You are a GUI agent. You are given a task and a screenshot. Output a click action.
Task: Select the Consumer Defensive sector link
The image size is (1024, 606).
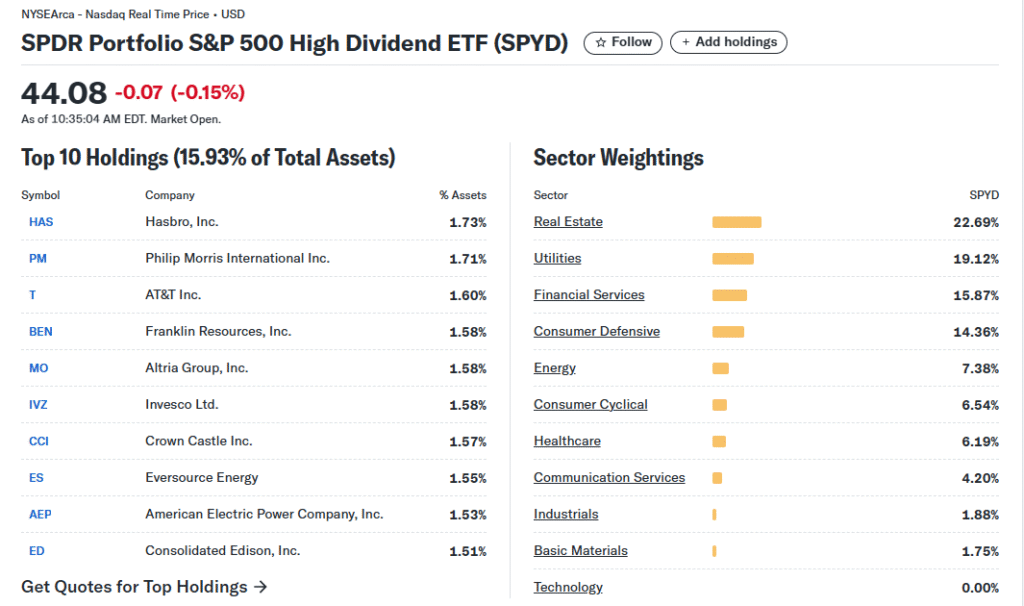tap(596, 332)
